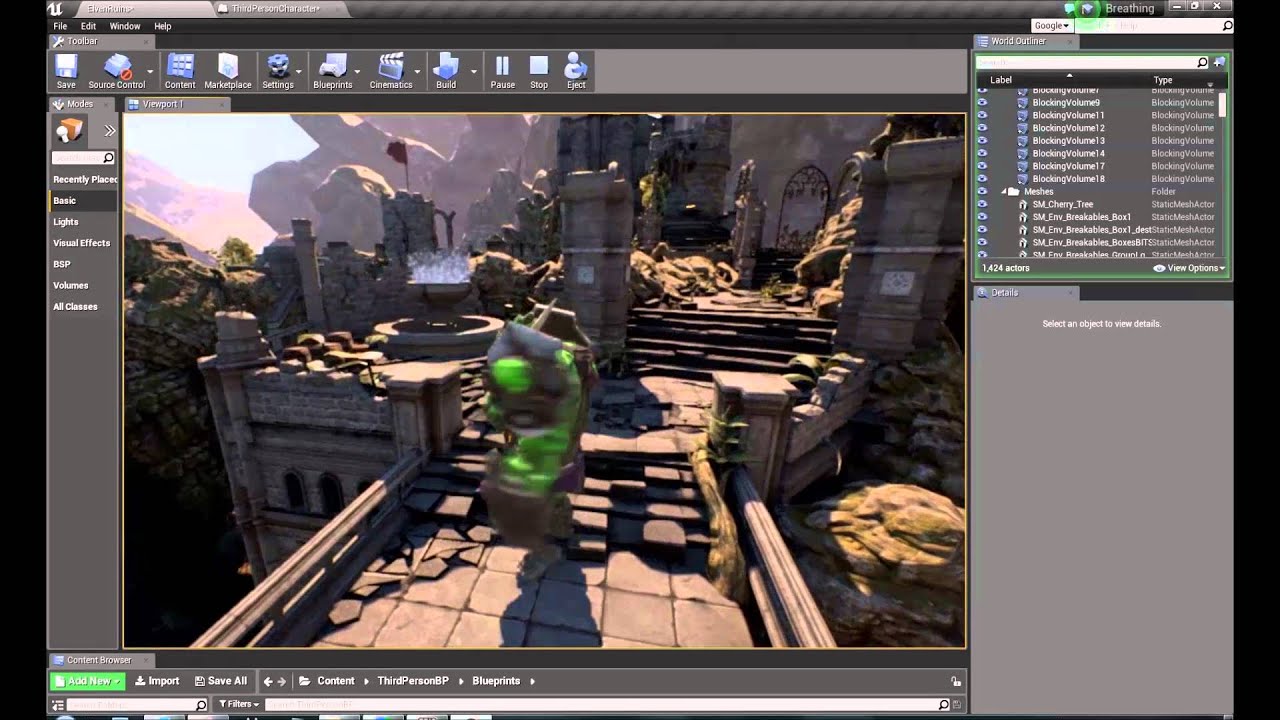Click the Blueprints breadcrumb path
This screenshot has width=1280, height=720.
pos(496,681)
